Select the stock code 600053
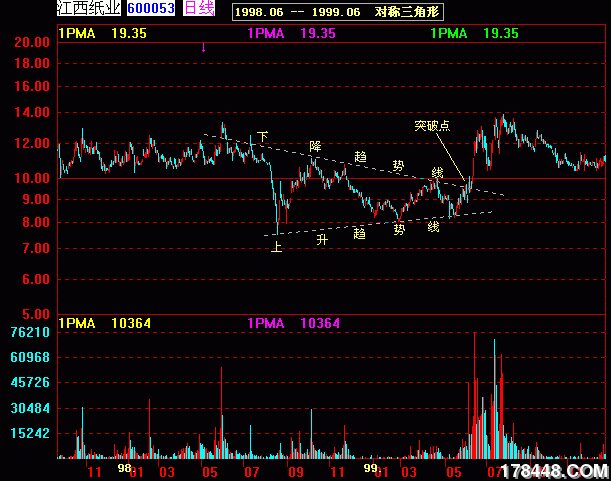 151,9
